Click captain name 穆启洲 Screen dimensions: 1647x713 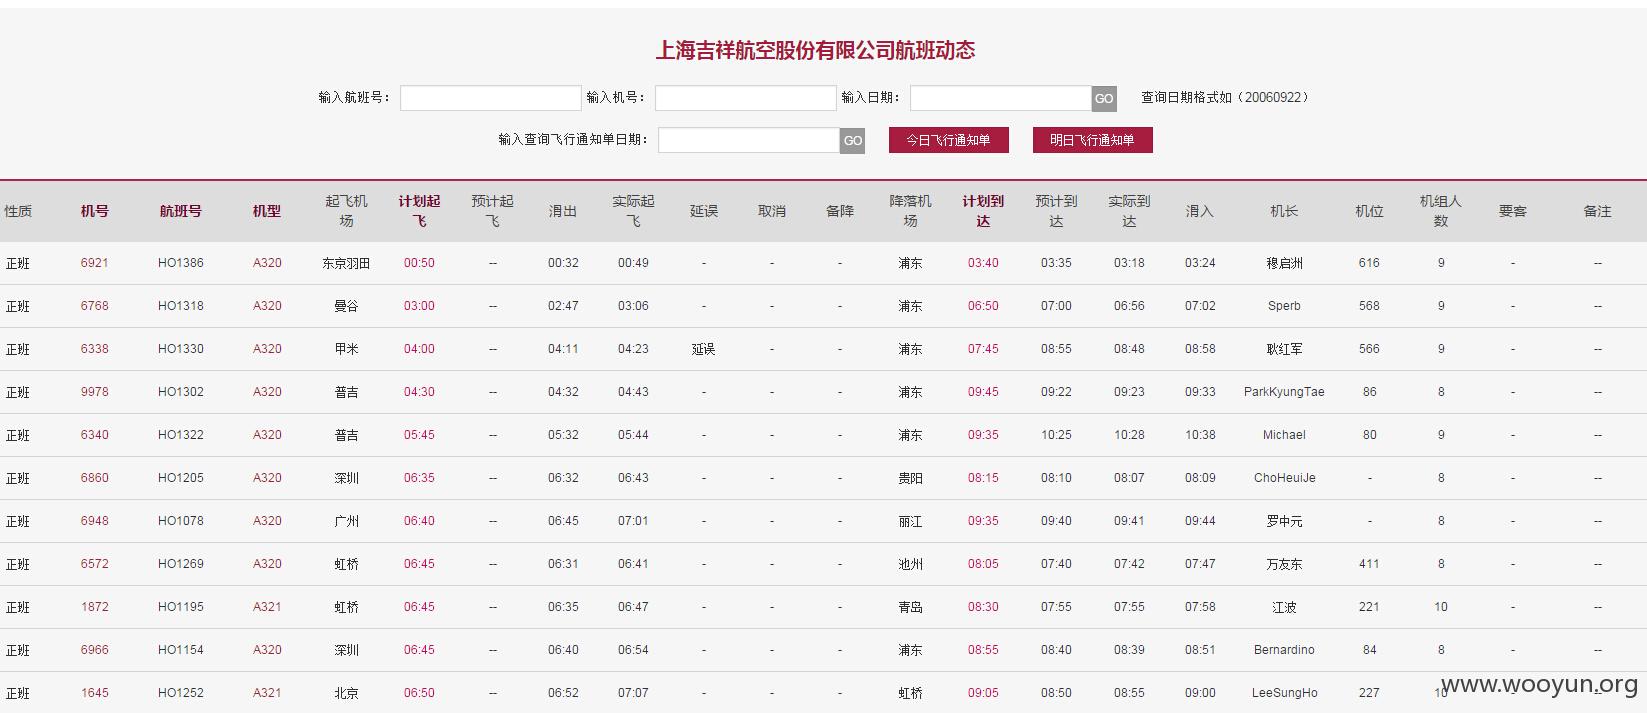[x=1284, y=263]
